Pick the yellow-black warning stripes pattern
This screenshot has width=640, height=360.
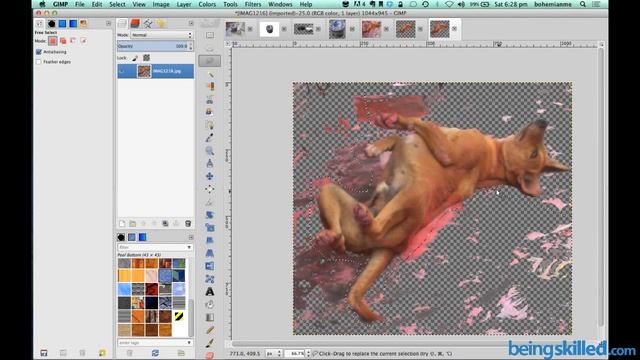click(179, 316)
